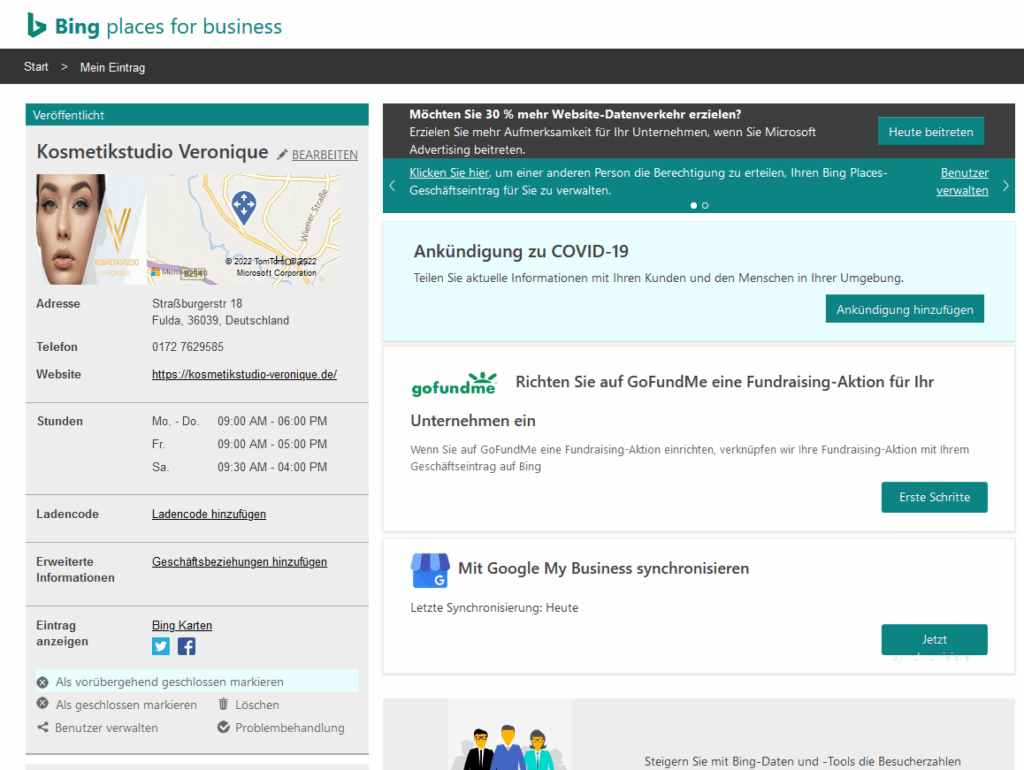Viewport: 1024px width, 770px height.
Task: Open the kosmetikstudio-veronique.de website link
Action: click(244, 374)
